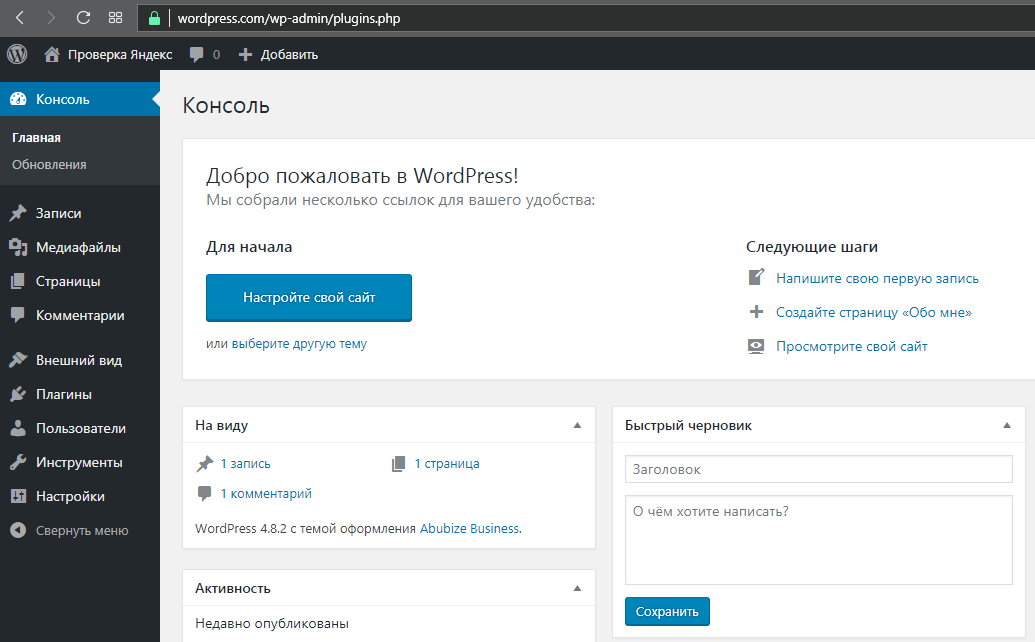Toggle the Активность widget arrow

click(577, 588)
